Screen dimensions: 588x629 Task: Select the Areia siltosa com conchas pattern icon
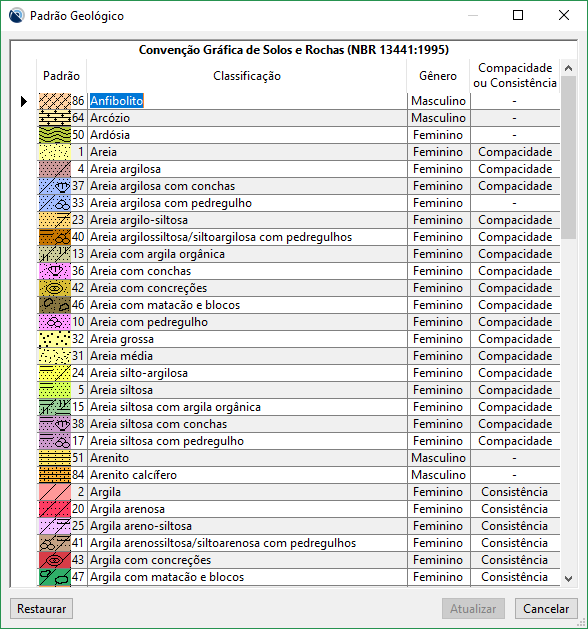[55, 424]
